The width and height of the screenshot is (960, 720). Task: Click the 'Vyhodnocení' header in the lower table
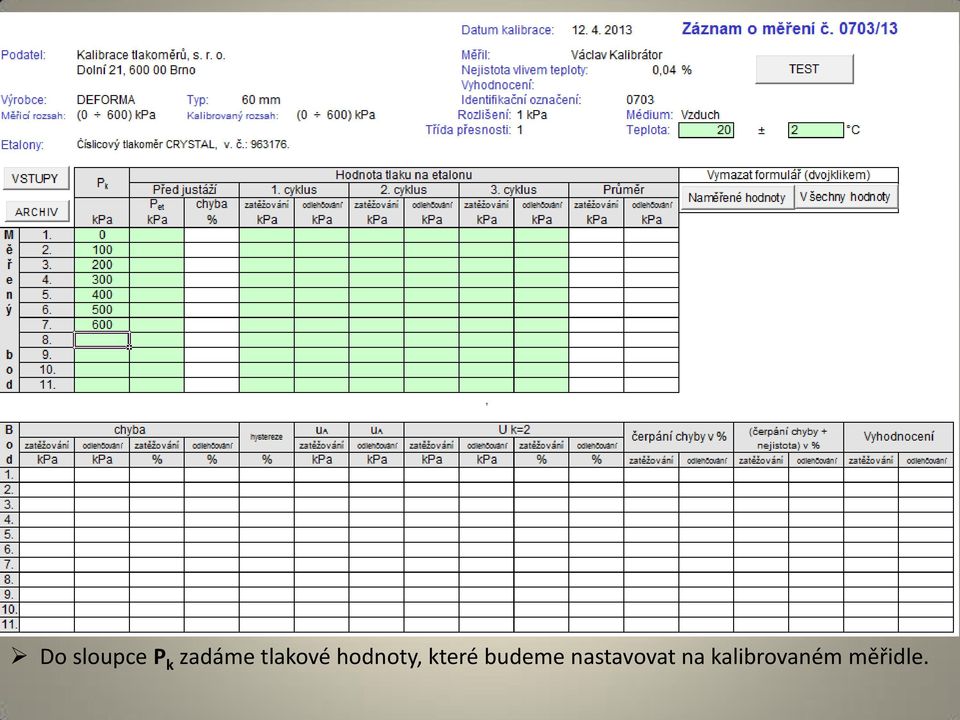tap(899, 437)
